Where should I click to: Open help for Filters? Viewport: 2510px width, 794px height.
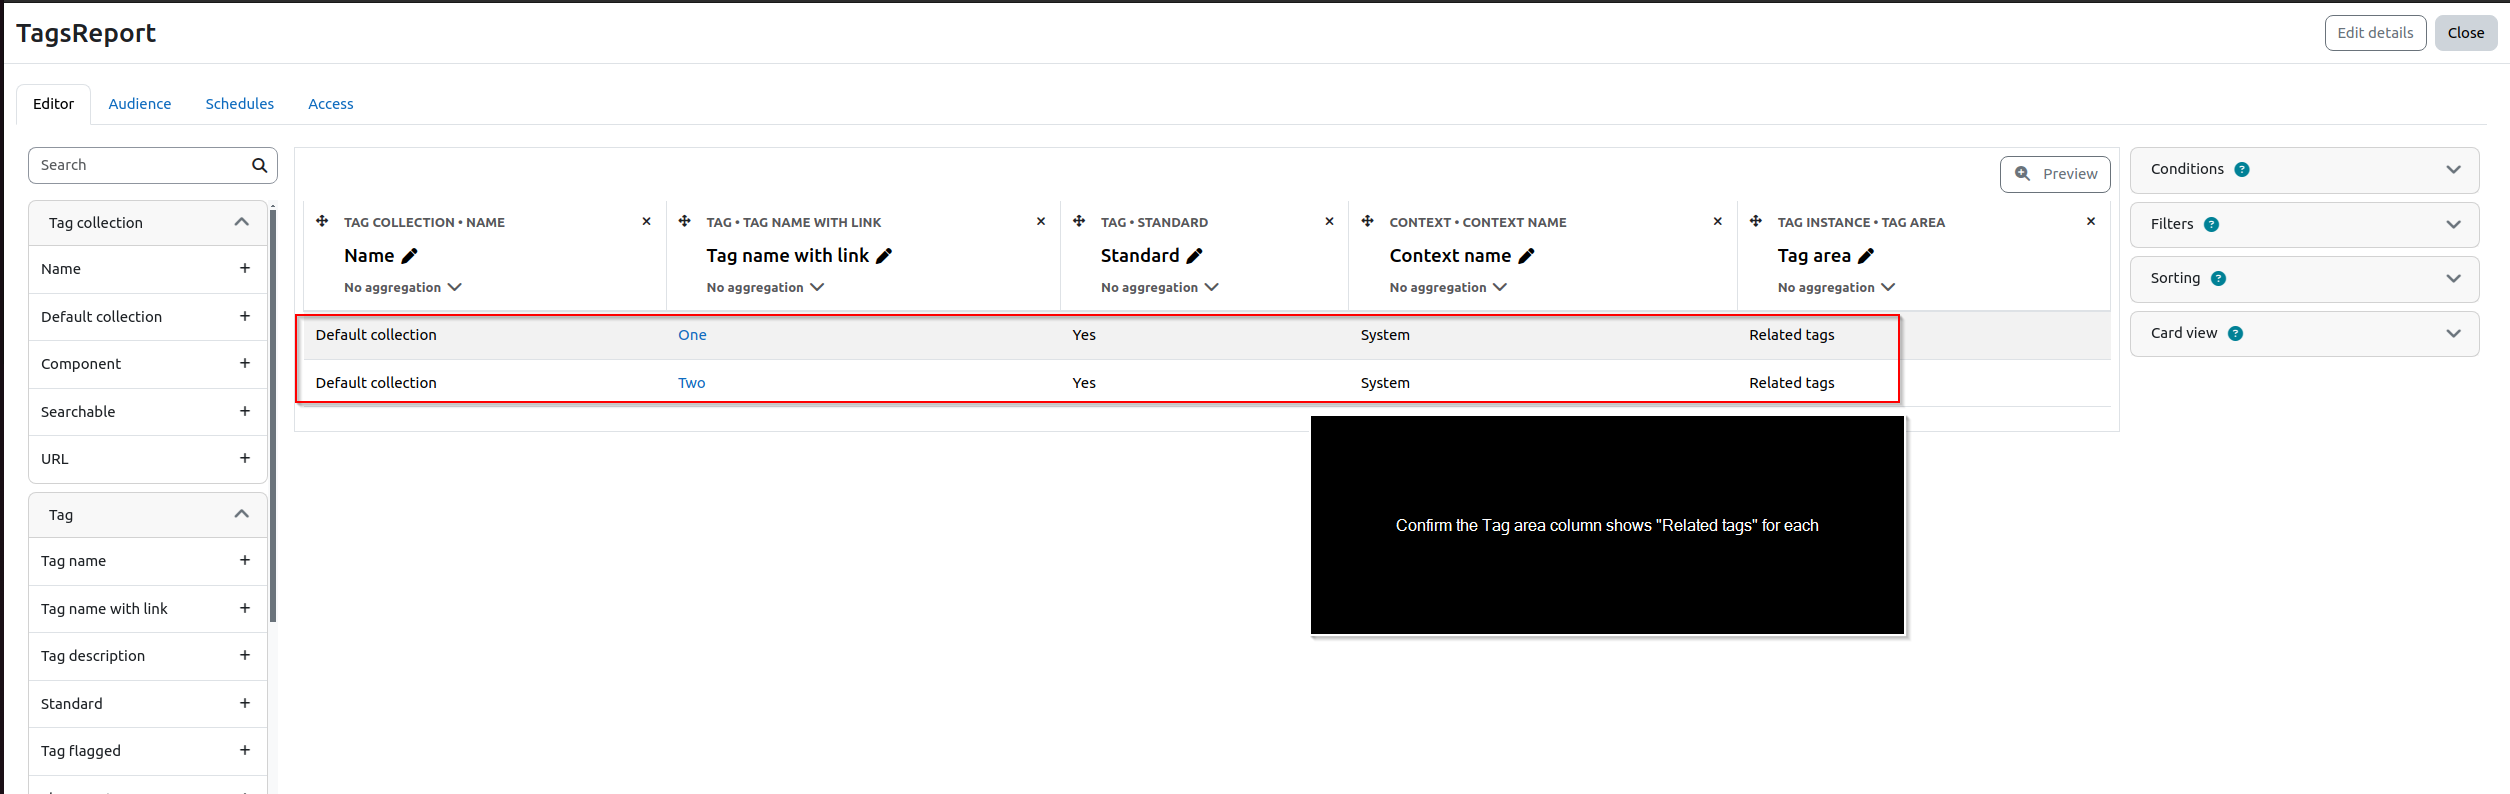click(x=2212, y=225)
